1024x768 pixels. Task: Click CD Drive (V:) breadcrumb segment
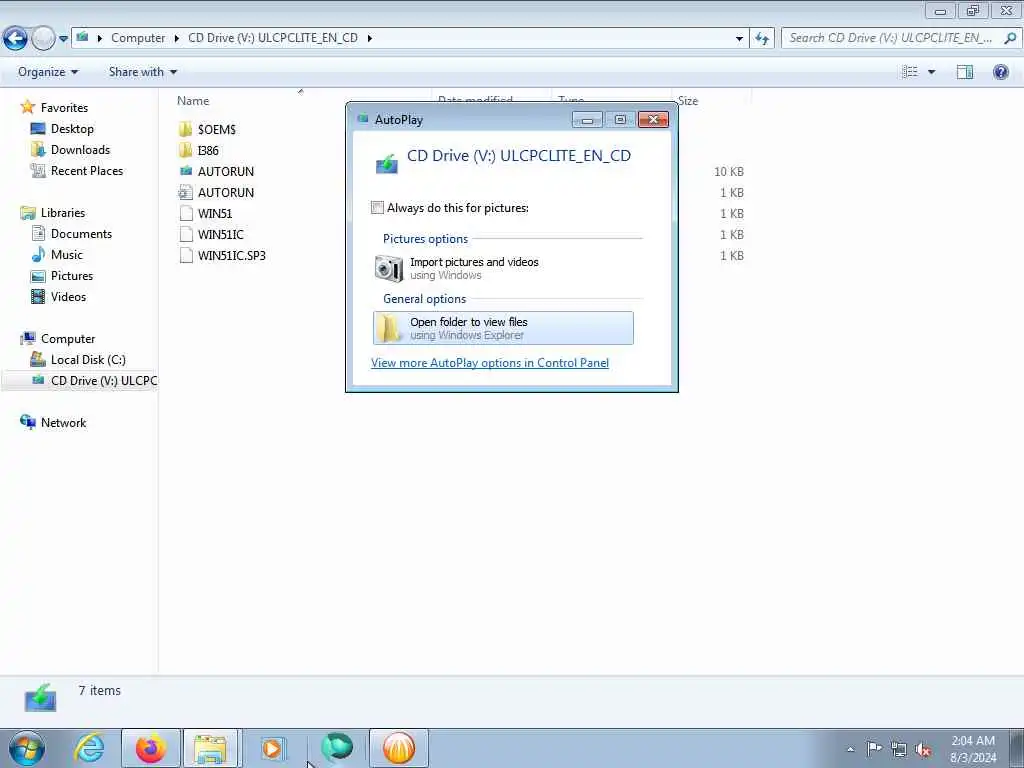(273, 38)
